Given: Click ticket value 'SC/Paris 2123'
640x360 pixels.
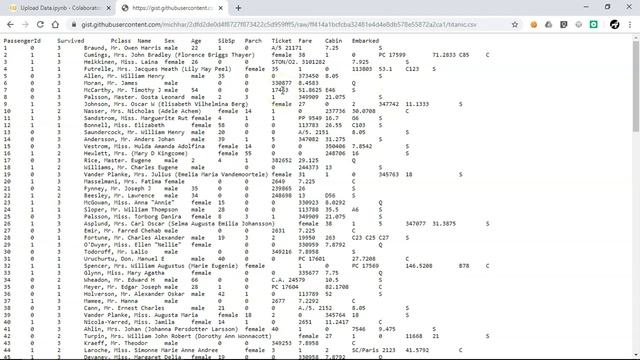Looking at the screenshot, I should click(373, 350).
